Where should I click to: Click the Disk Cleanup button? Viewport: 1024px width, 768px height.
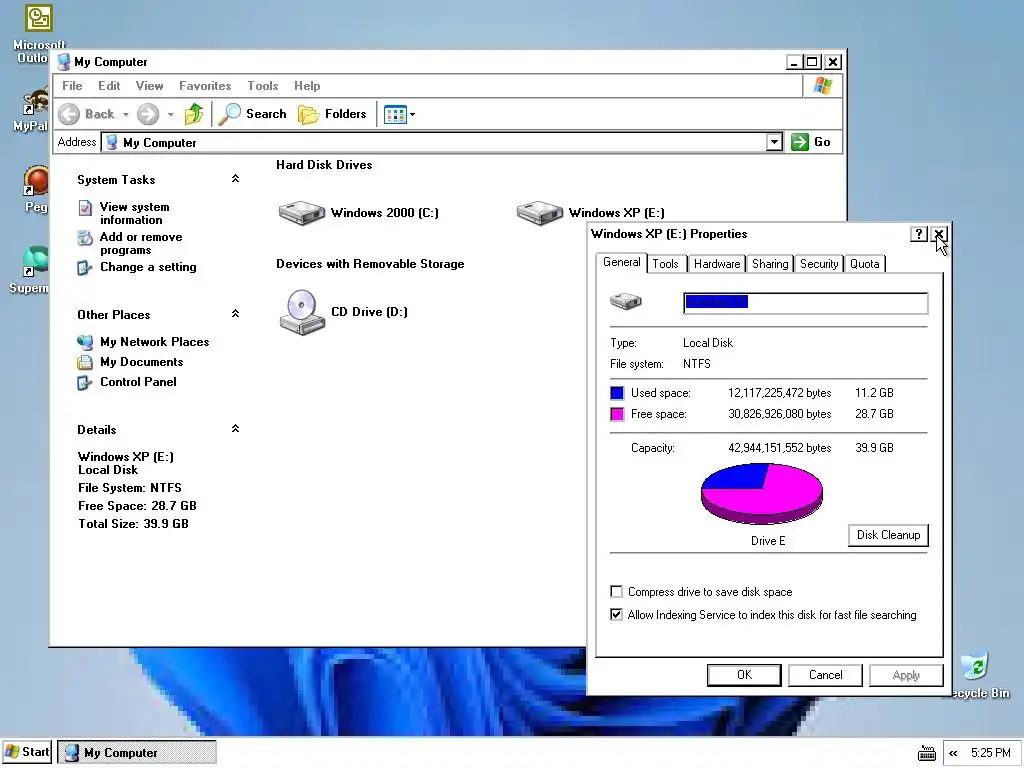click(888, 535)
